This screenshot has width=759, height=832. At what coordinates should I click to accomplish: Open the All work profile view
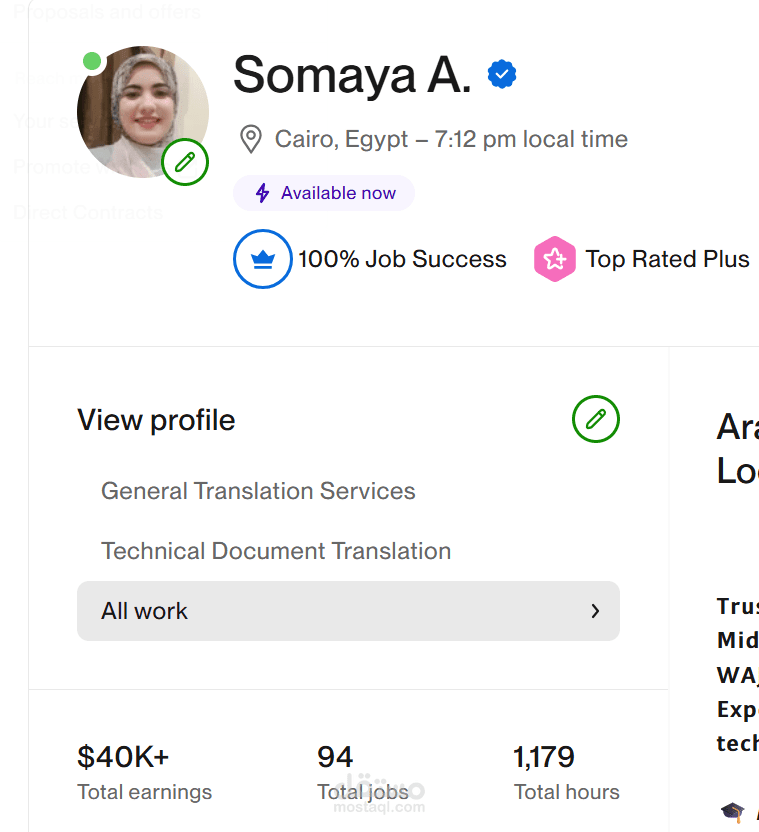pyautogui.click(x=348, y=611)
